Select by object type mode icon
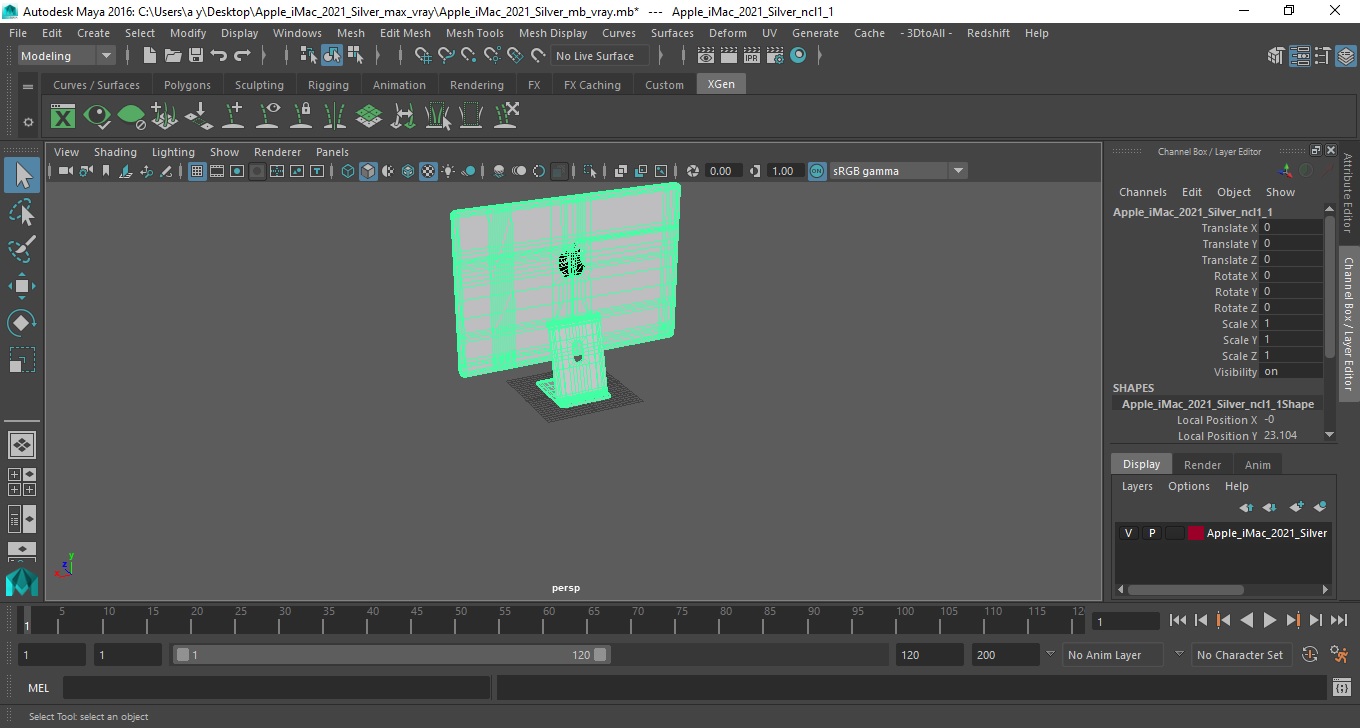The image size is (1360, 728). (332, 56)
